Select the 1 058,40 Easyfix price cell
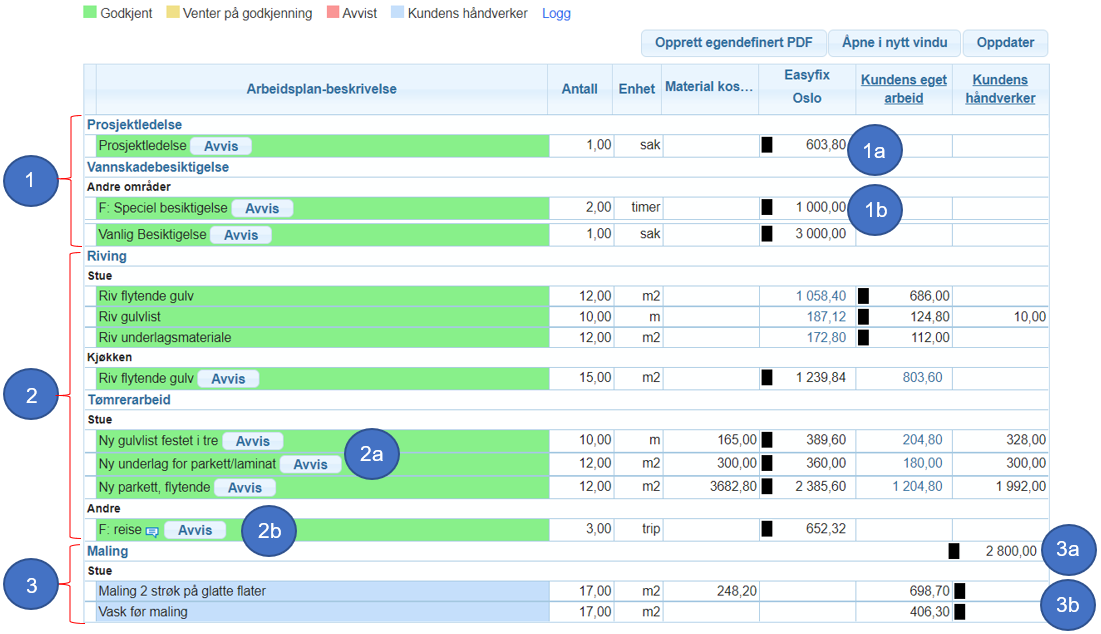Screen dimensions: 1101x634 820,296
